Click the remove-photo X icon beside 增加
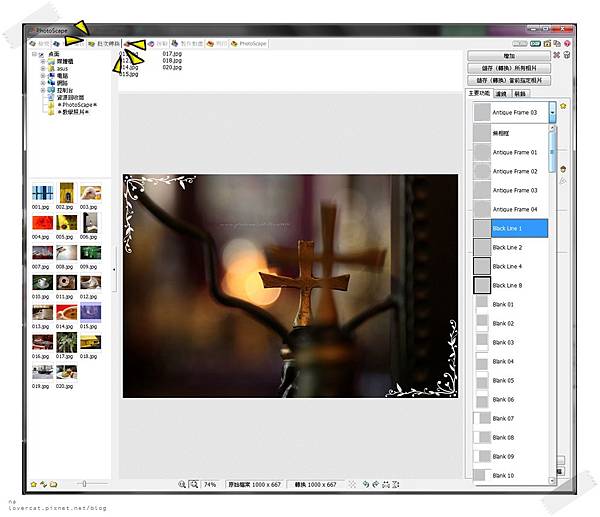Image resolution: width=600 pixels, height=517 pixels. (556, 55)
